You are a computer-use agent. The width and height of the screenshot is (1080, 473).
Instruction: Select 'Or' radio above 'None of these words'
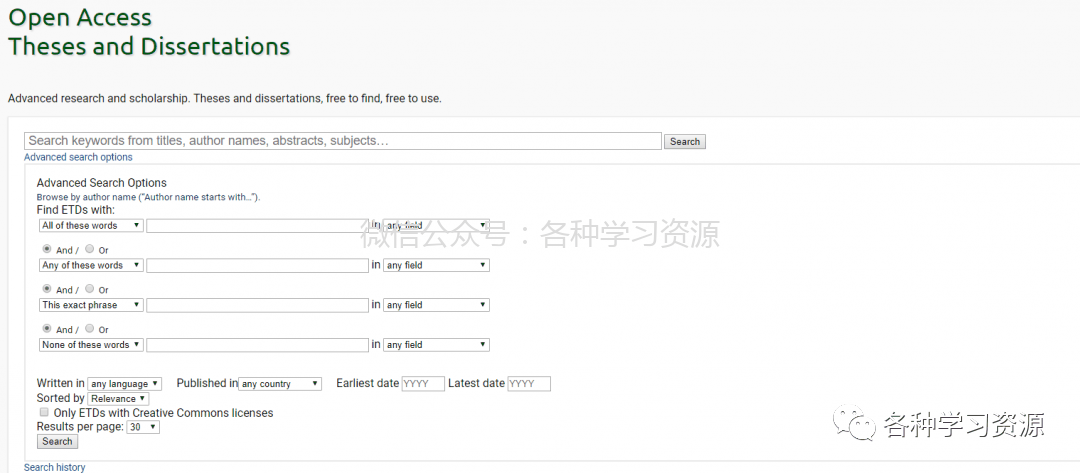(90, 329)
